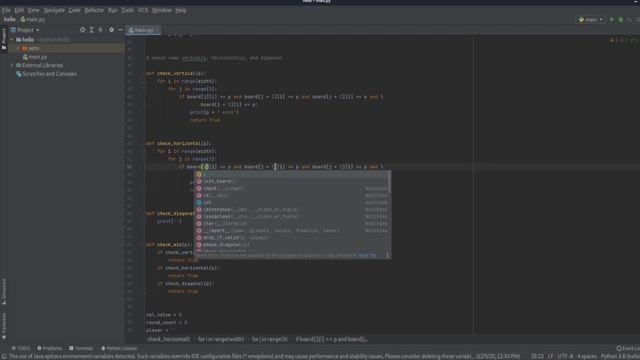The height and width of the screenshot is (360, 640).
Task: Open the File menu
Action: tap(7, 10)
